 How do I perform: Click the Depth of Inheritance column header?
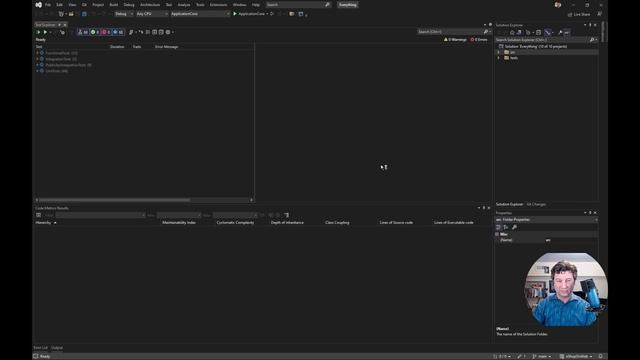(x=287, y=223)
